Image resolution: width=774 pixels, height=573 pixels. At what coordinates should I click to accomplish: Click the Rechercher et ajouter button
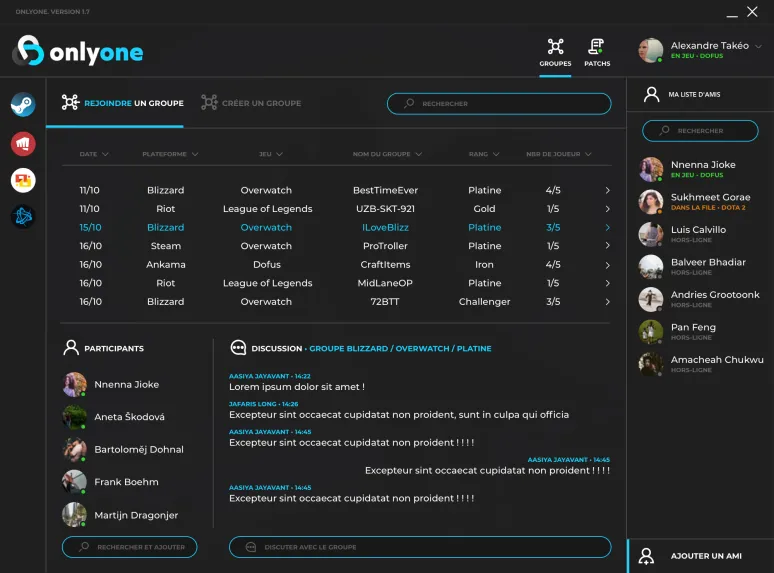click(x=130, y=547)
